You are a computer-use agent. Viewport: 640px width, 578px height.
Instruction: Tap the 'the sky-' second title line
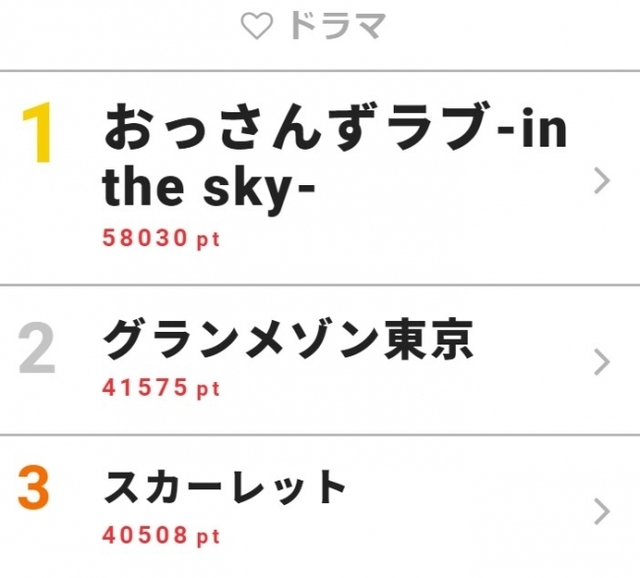pos(209,189)
